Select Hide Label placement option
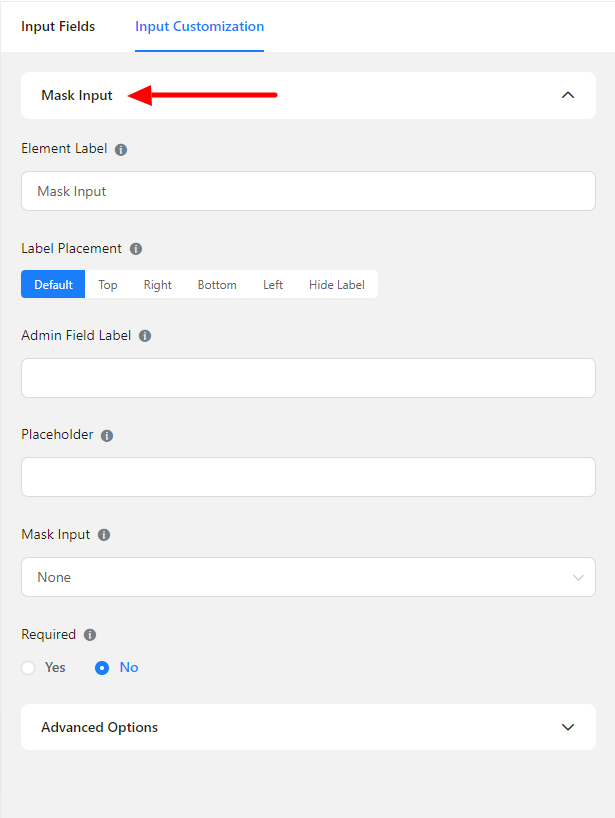Viewport: 615px width, 818px height. tap(336, 285)
